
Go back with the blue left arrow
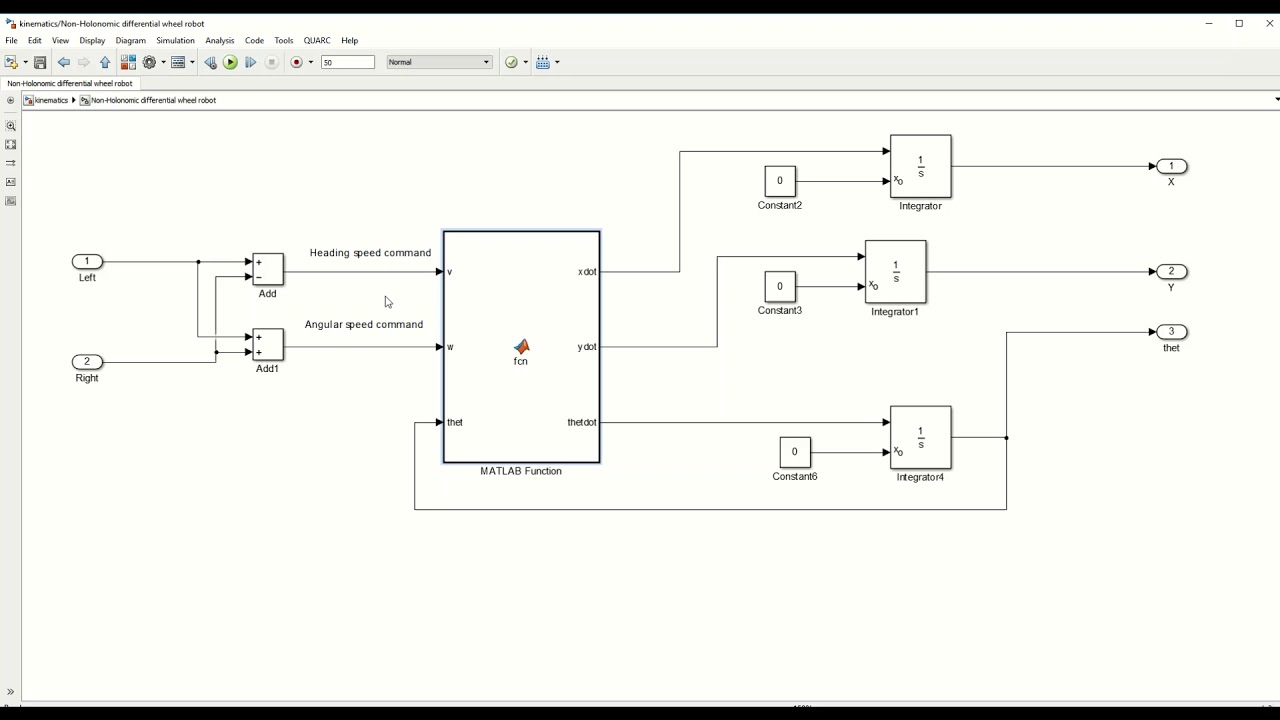[x=64, y=62]
